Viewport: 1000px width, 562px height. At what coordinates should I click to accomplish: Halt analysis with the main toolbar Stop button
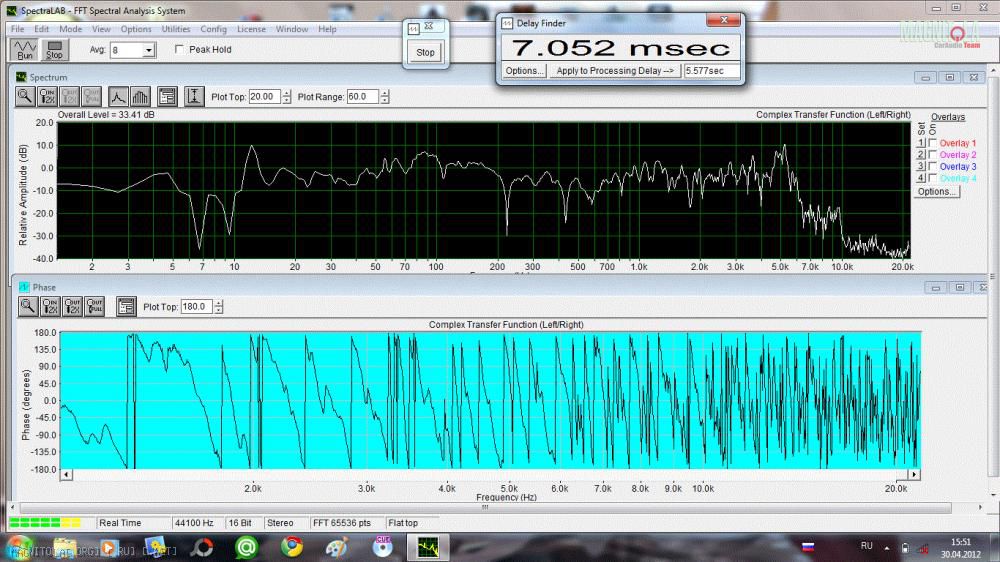54,50
